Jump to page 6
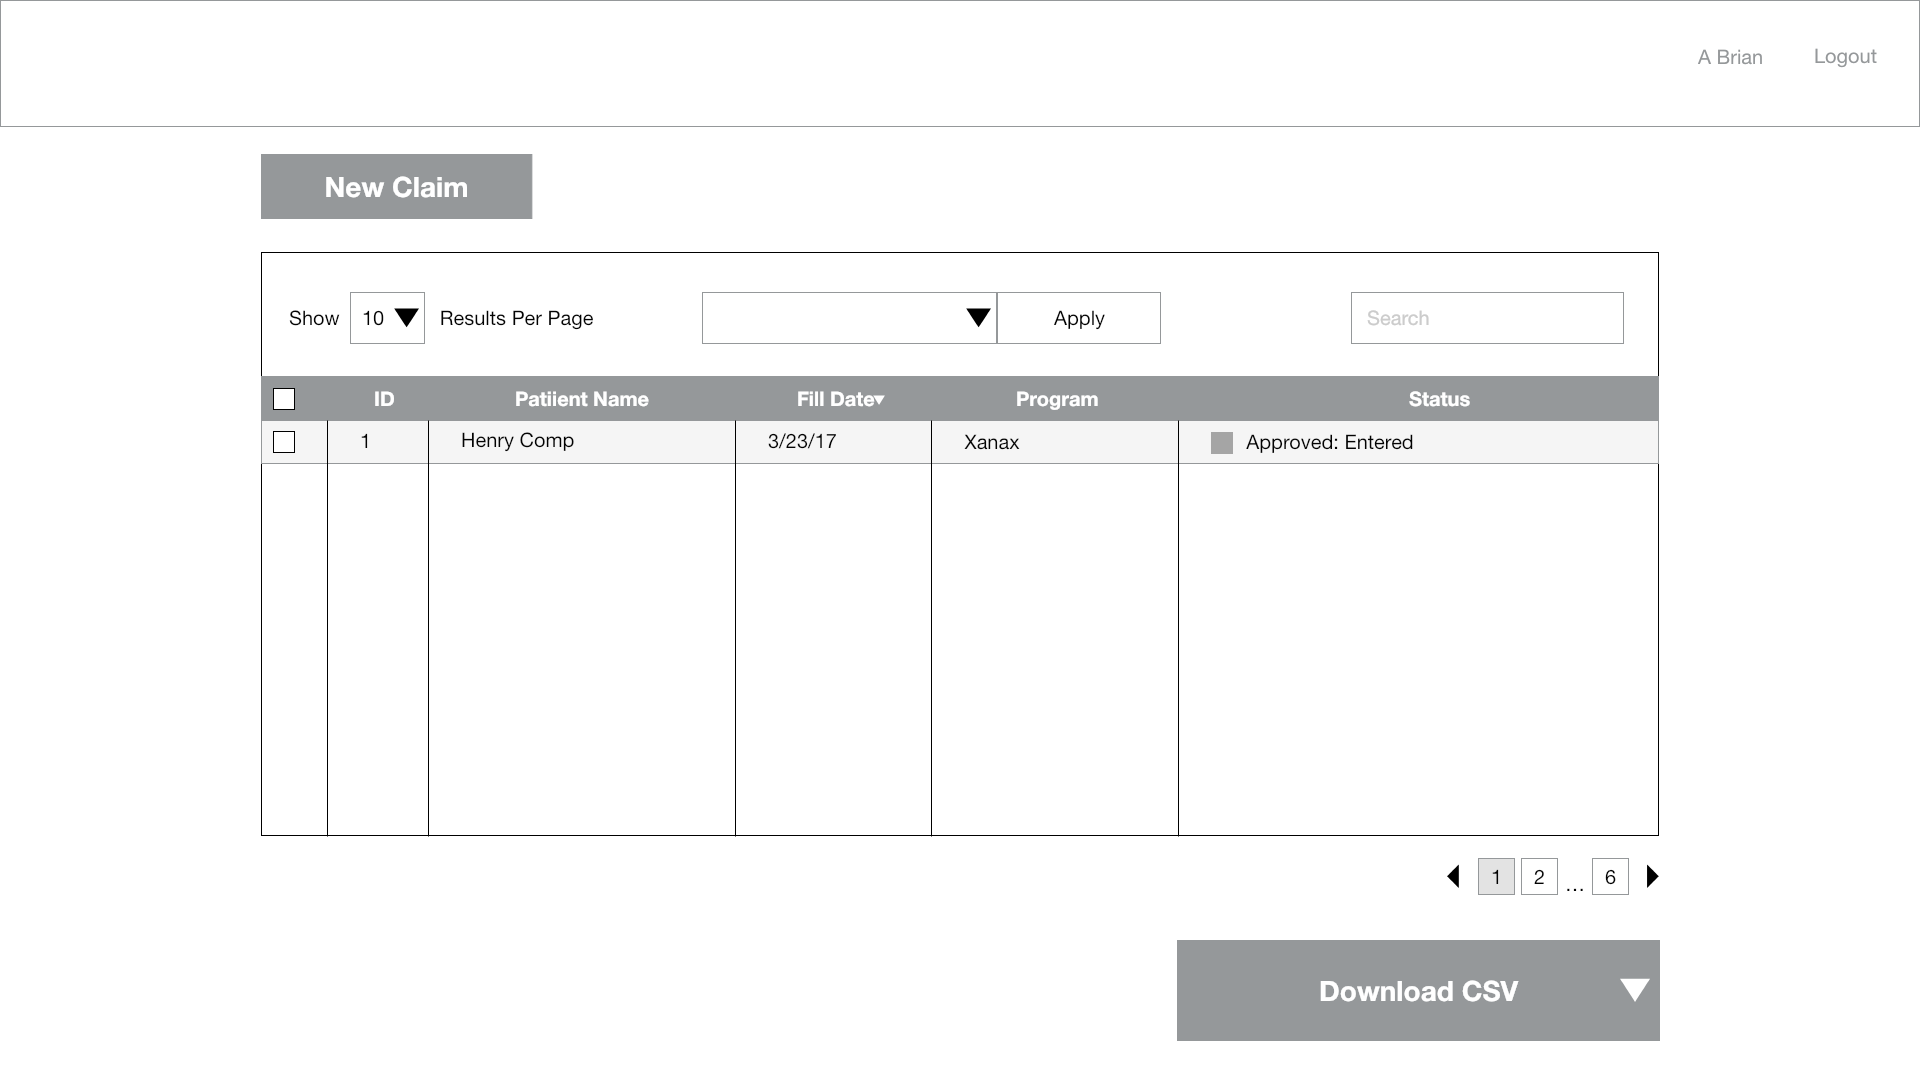Screen dimensions: 1920x1080 coord(1609,877)
